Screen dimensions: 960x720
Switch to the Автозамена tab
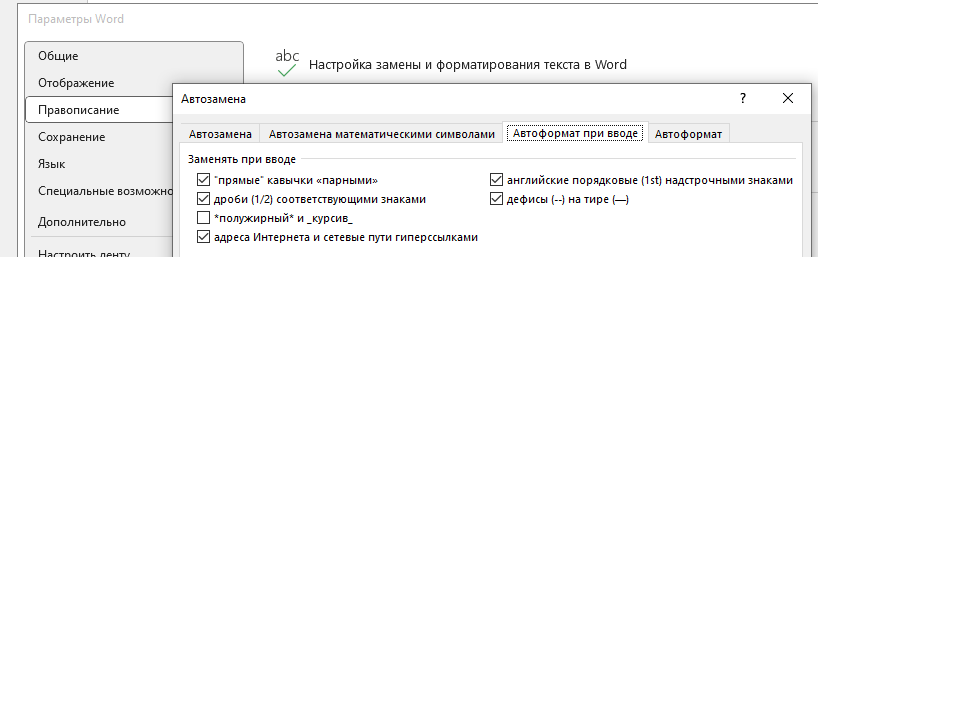point(220,133)
